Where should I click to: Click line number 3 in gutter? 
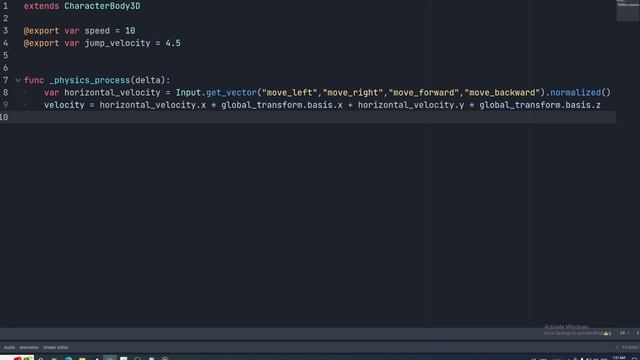(5, 31)
